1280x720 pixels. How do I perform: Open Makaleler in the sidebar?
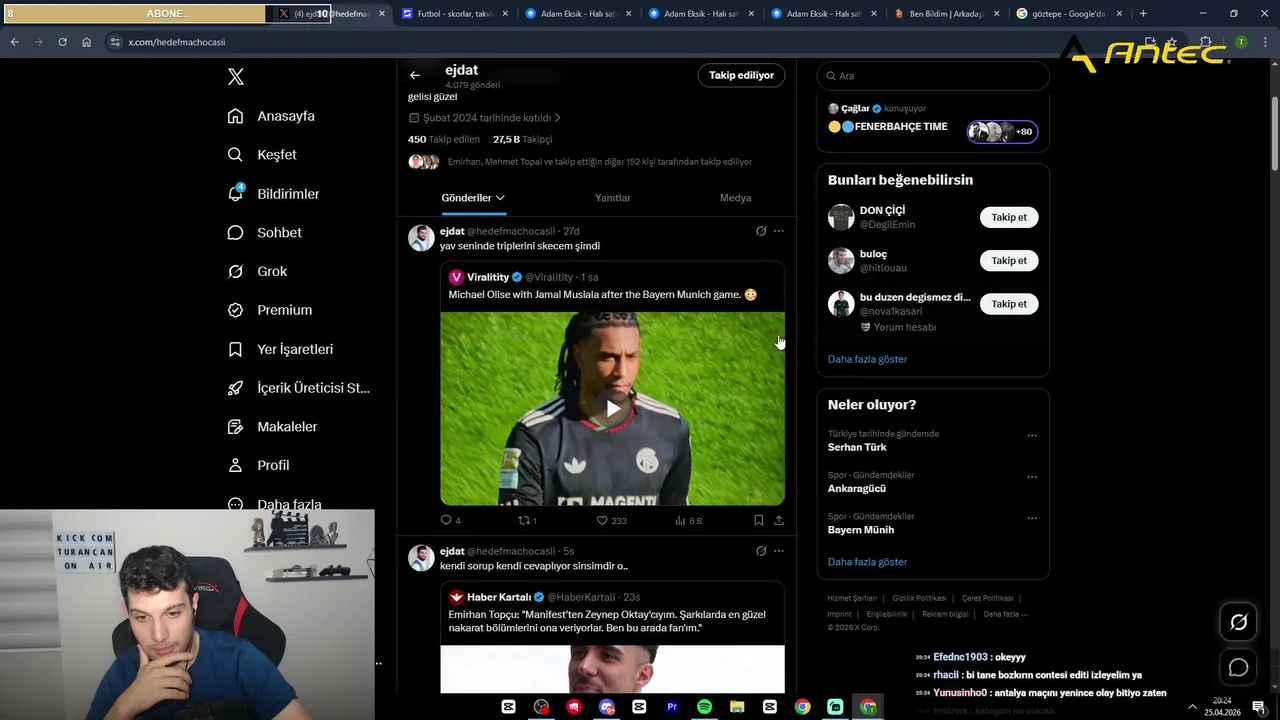click(272, 426)
